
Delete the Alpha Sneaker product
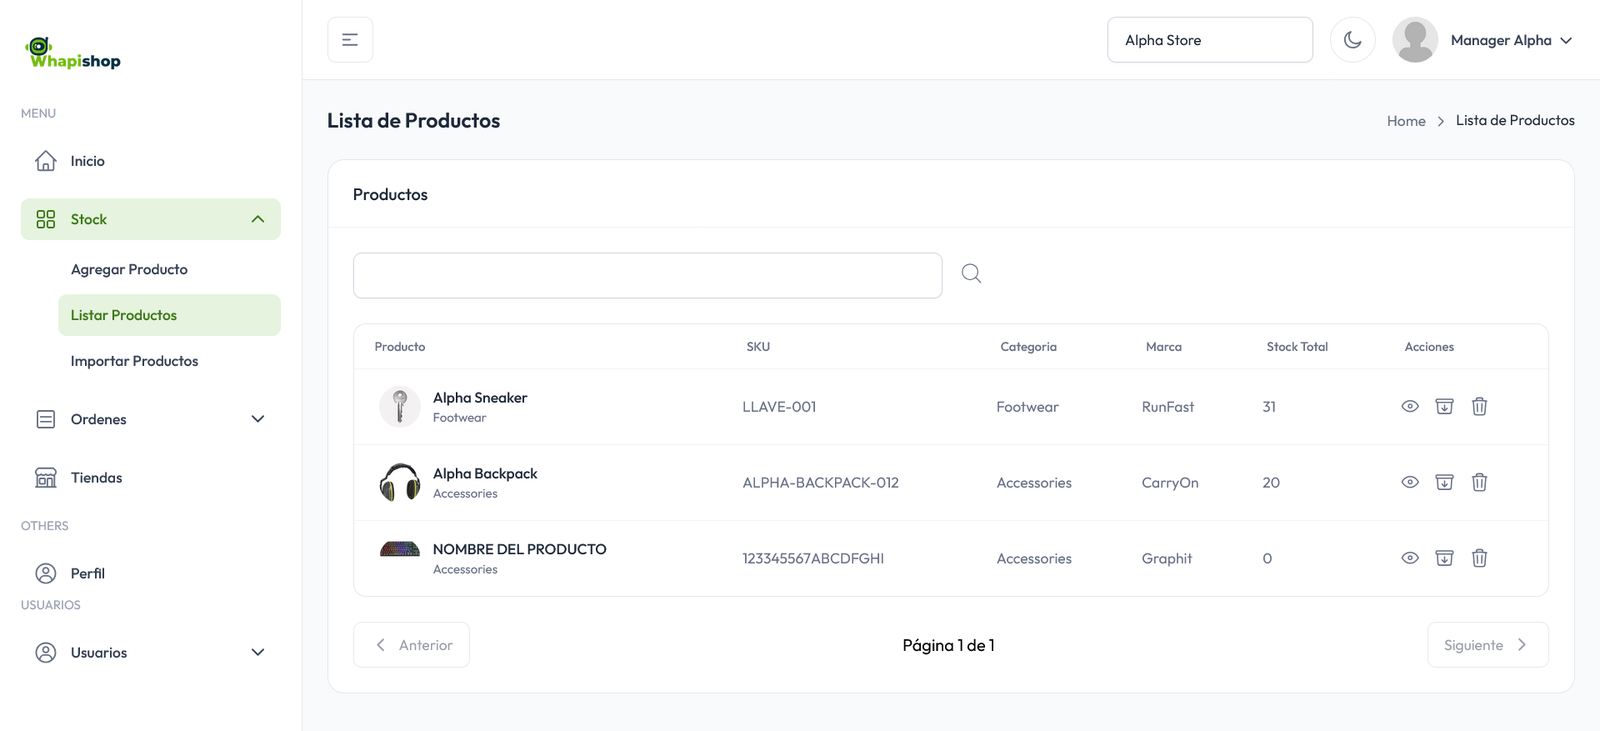tap(1479, 406)
